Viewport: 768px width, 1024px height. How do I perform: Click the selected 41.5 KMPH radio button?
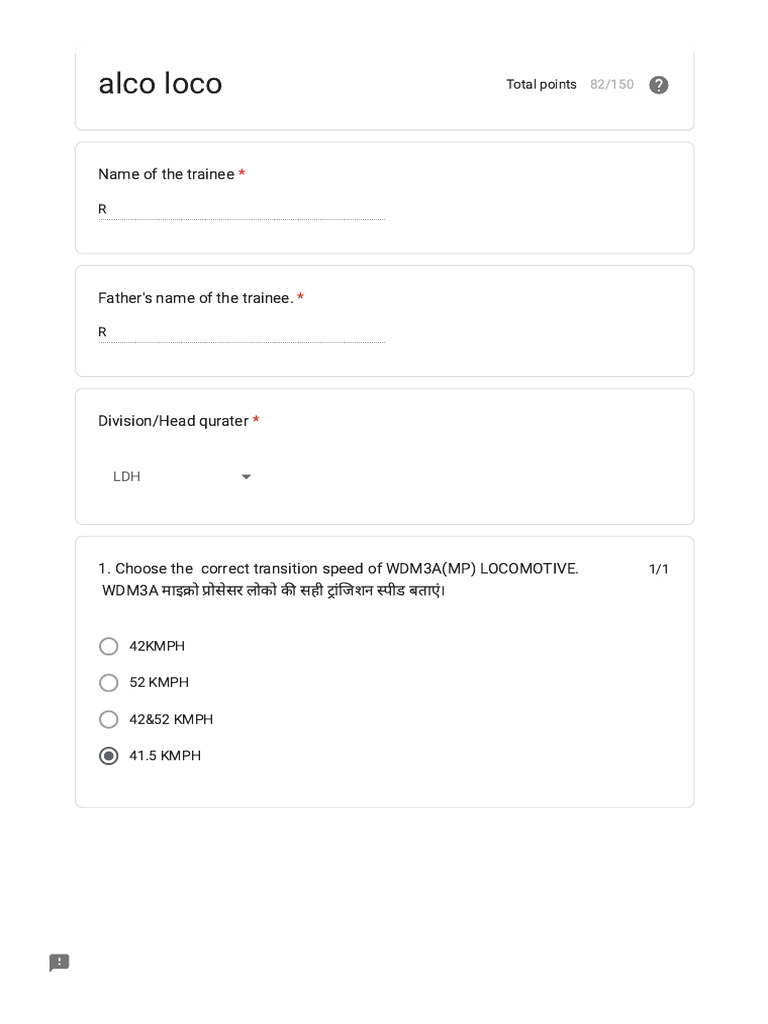pyautogui.click(x=109, y=756)
